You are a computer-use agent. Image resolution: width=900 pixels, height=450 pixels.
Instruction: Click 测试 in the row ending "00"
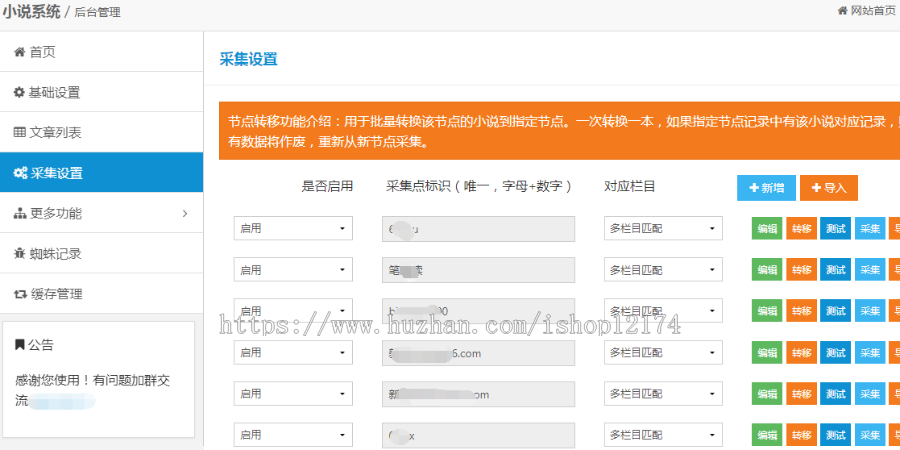click(x=836, y=311)
